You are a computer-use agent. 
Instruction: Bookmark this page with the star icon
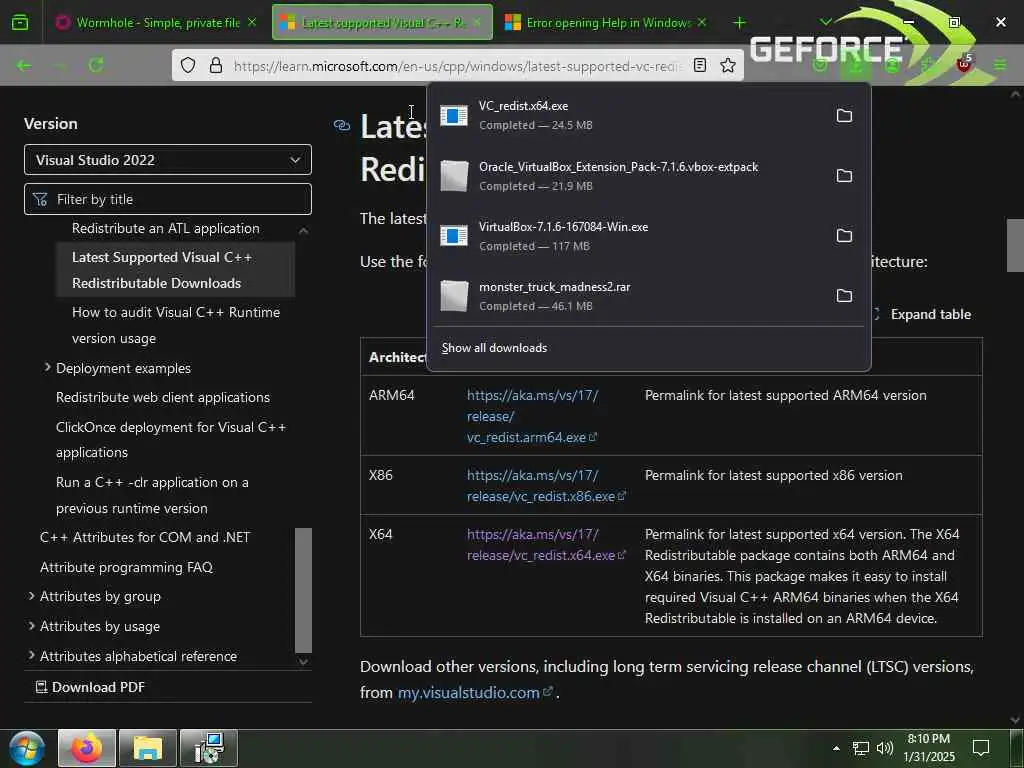click(x=728, y=65)
